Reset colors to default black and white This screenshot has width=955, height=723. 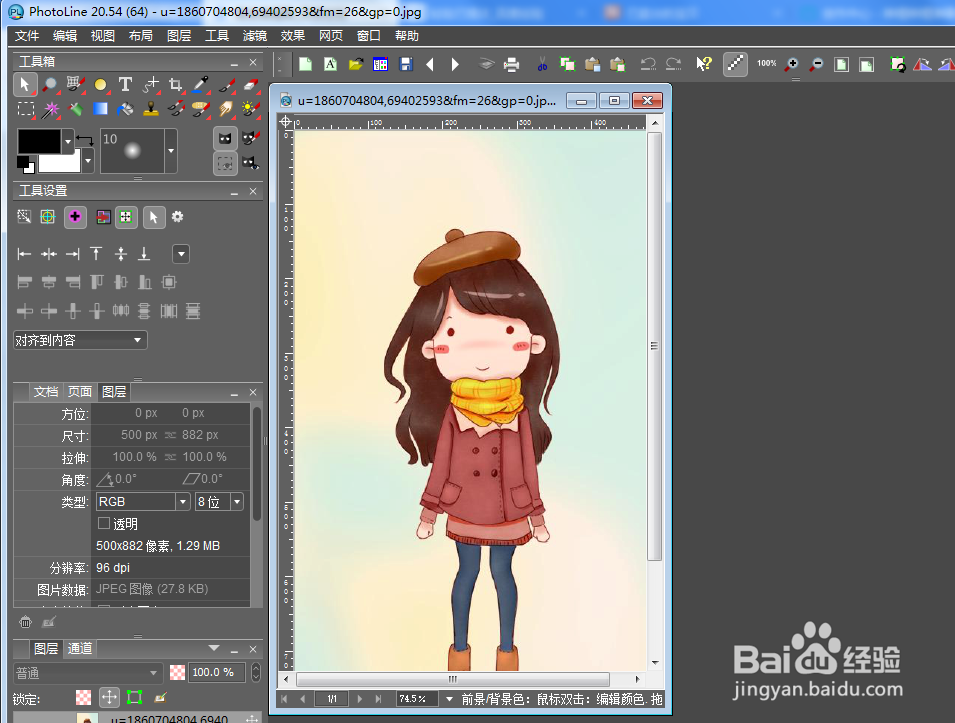point(25,165)
